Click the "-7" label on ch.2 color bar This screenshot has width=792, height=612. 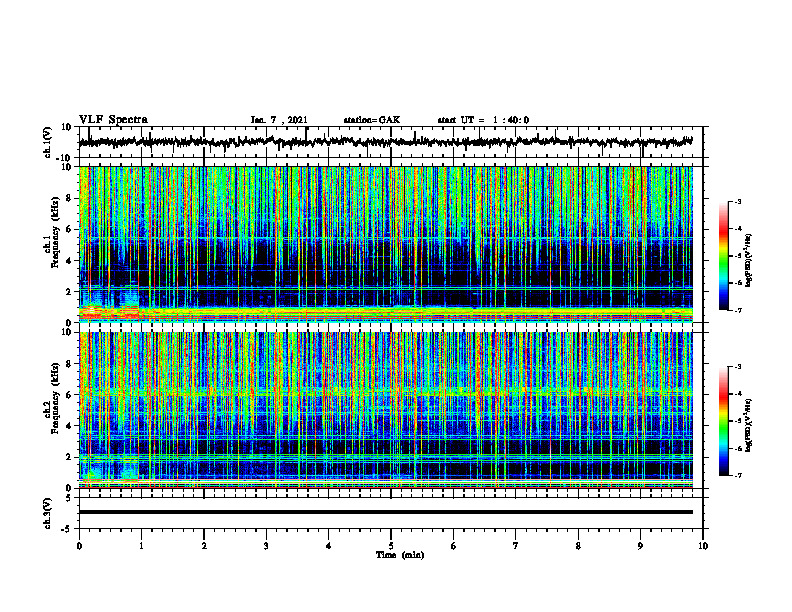click(736, 476)
